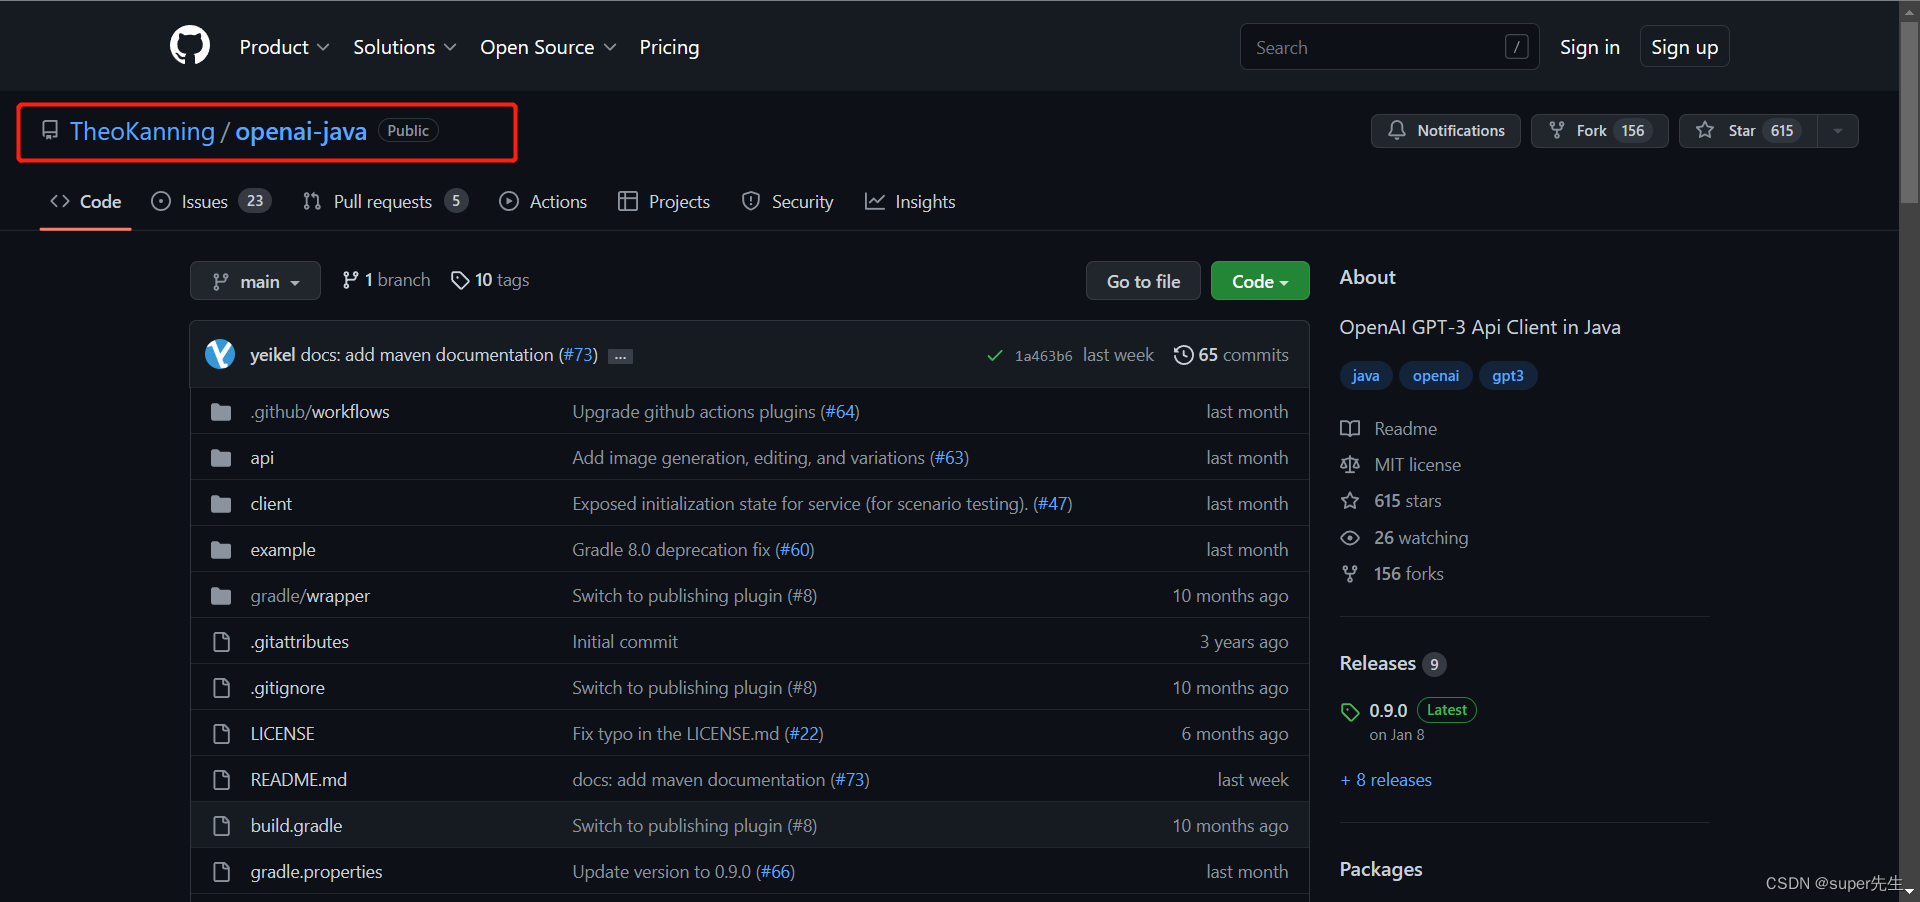This screenshot has width=1920, height=902.
Task: Open gradle.properties file
Action: 316,872
